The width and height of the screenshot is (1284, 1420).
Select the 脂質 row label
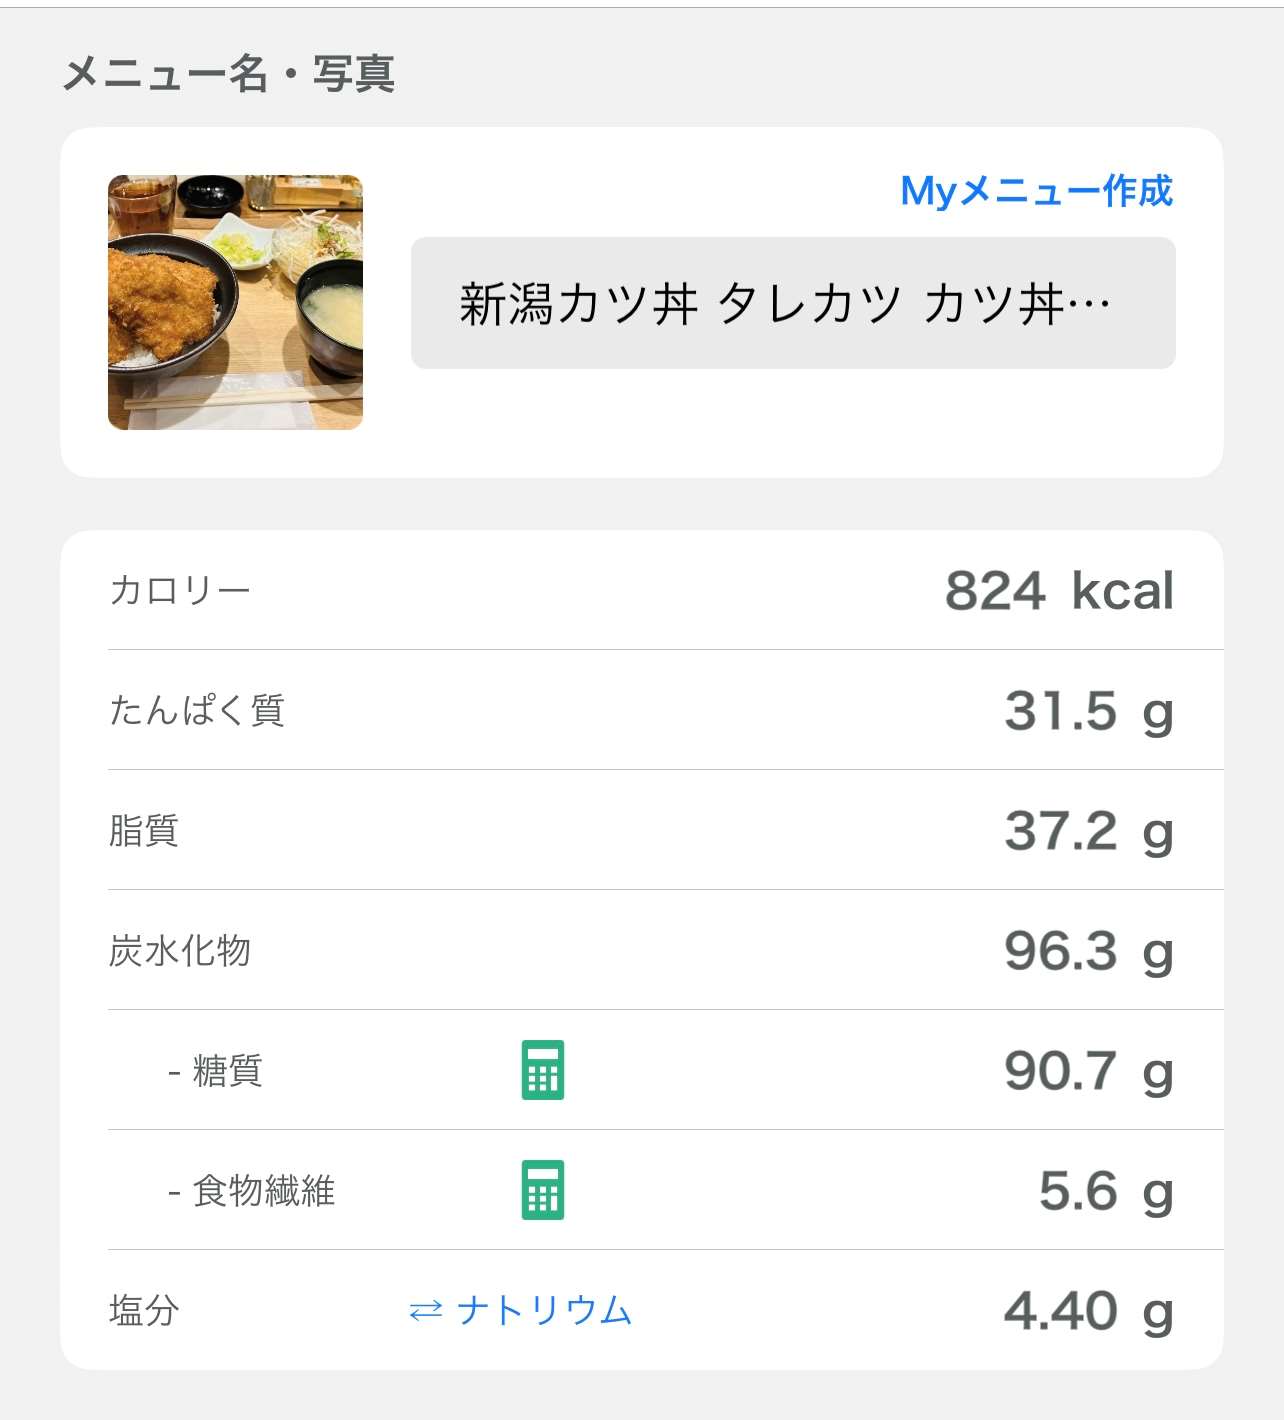click(144, 830)
